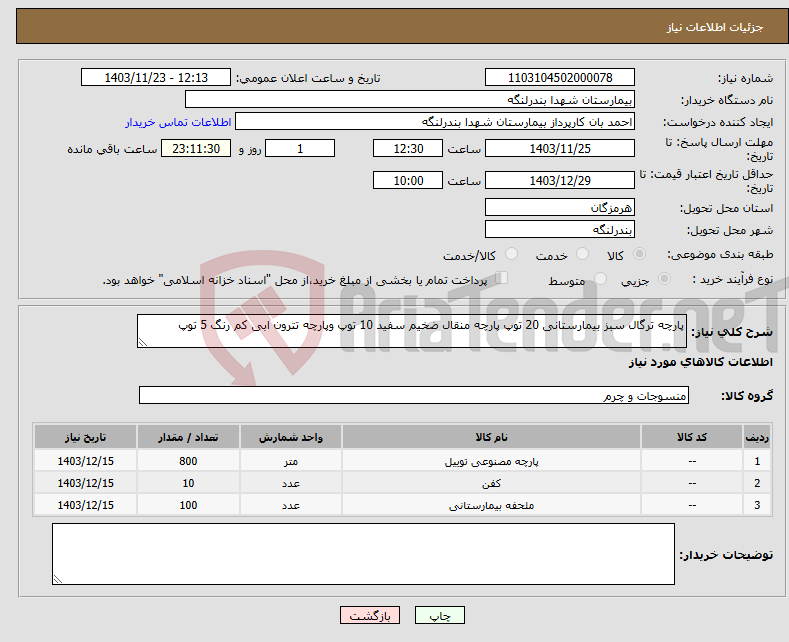
Task: Click the چاپ print button
Action: pos(440,615)
